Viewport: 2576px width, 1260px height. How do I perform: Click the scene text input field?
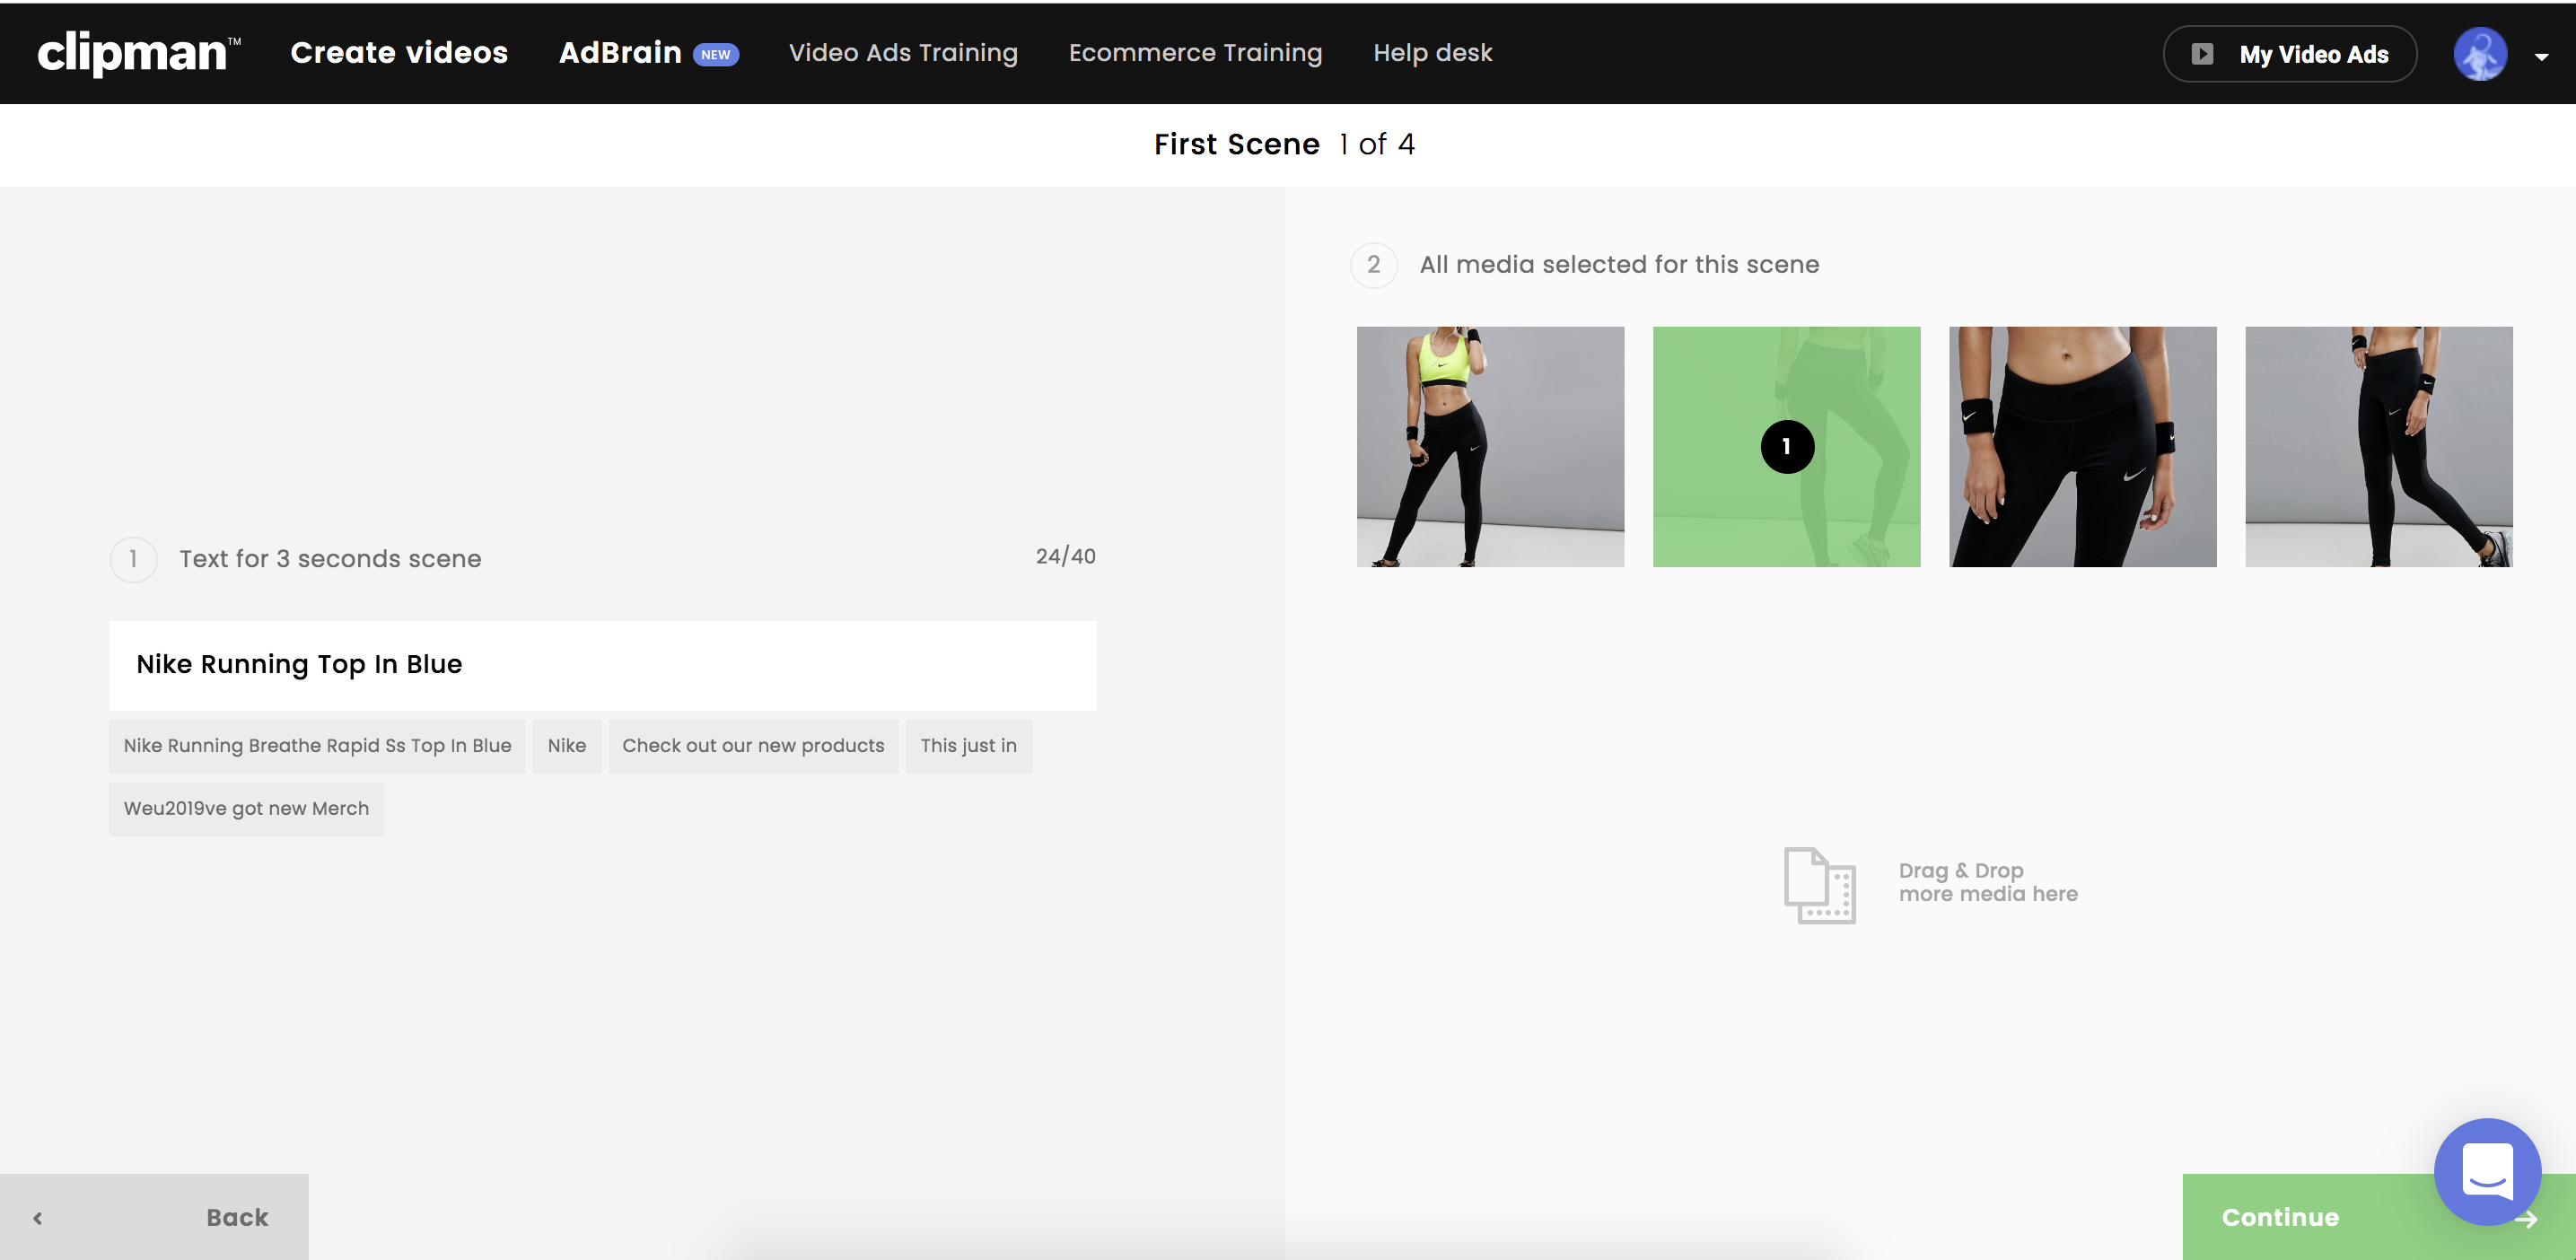602,665
